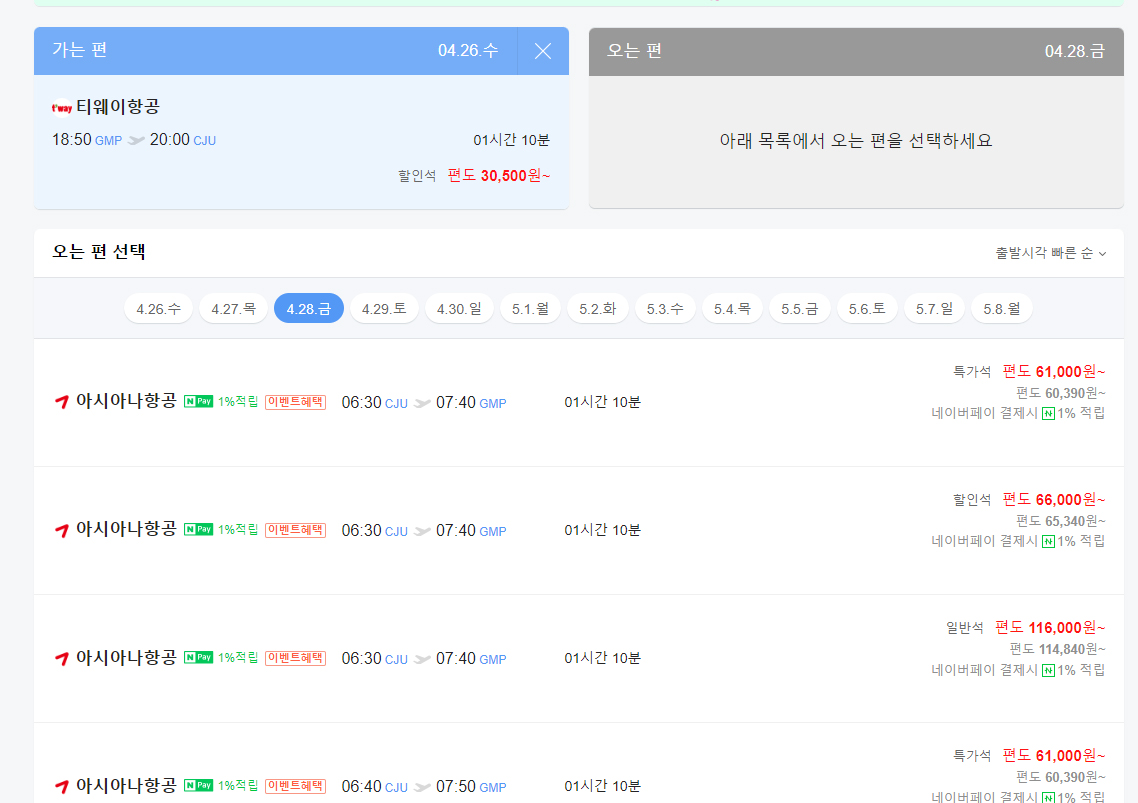Viewport: 1138px width, 803px height.
Task: Choose the 일반석 편도 116,000원 fare
Action: (x=1049, y=627)
